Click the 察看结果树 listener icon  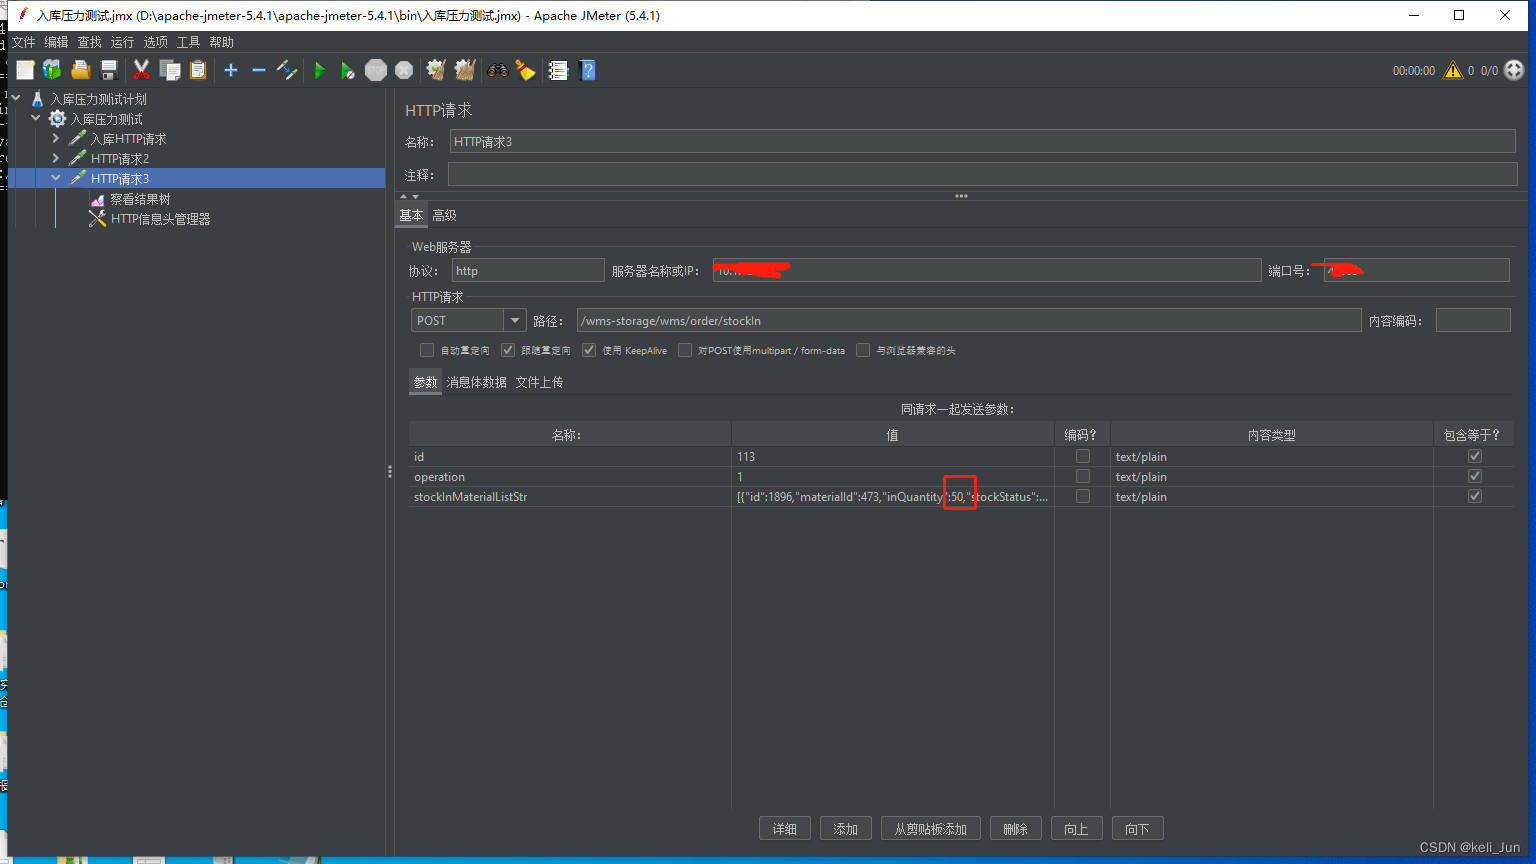point(97,199)
